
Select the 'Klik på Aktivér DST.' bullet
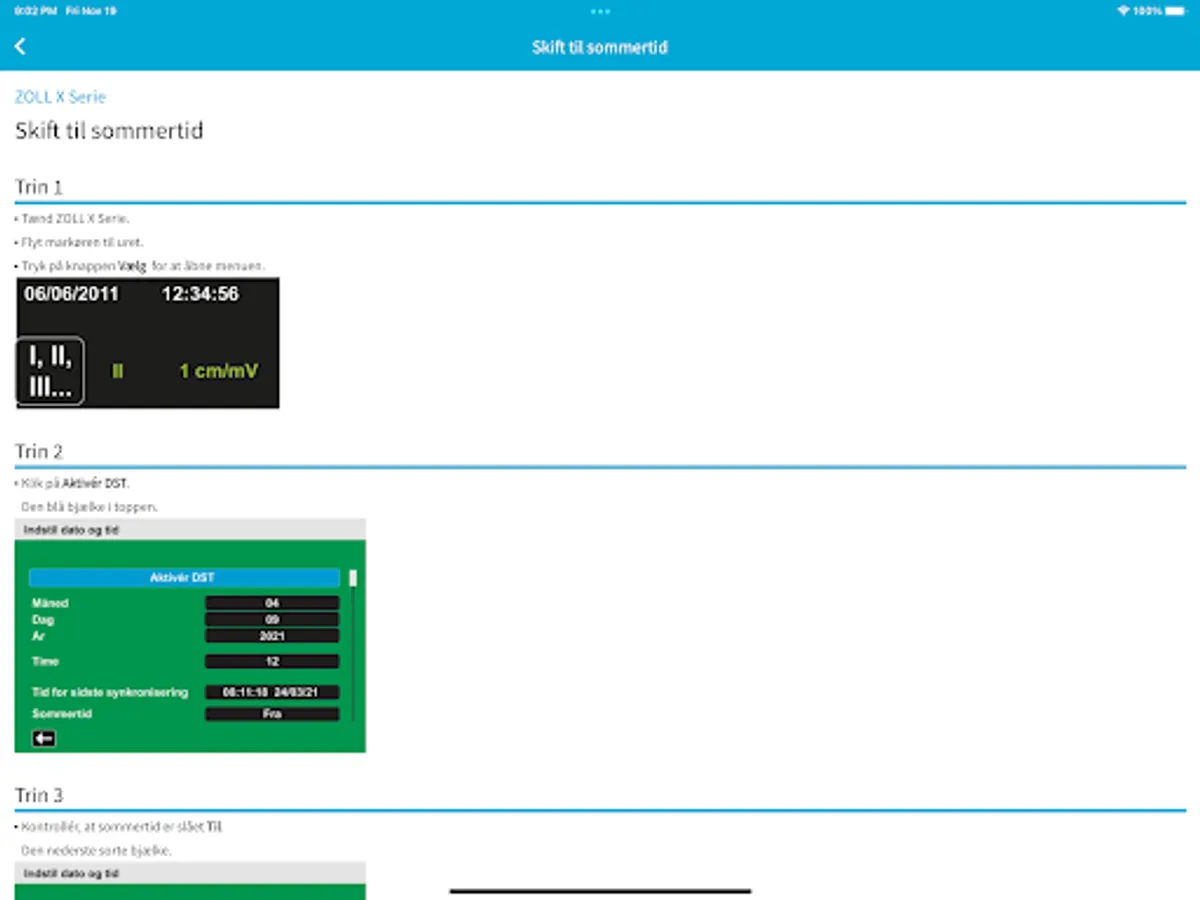point(72,484)
